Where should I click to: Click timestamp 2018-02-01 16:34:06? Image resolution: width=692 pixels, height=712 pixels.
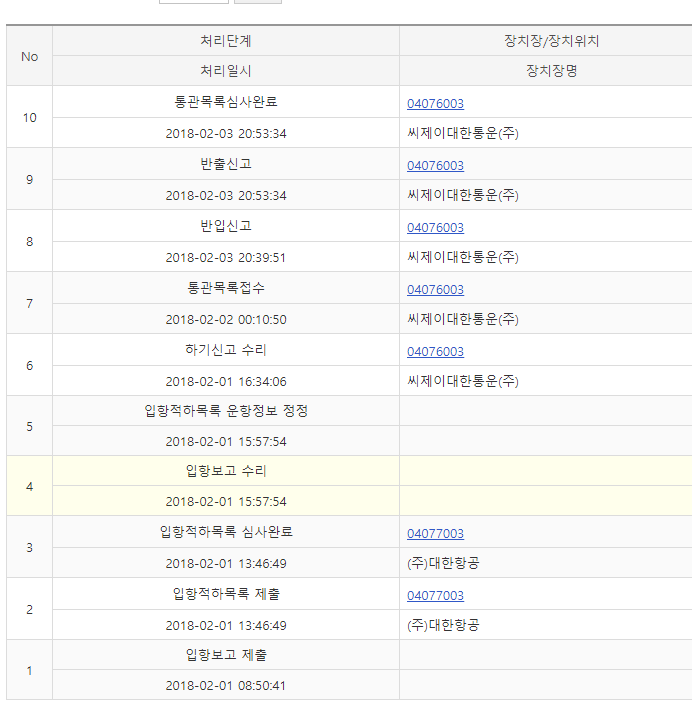[x=226, y=381]
